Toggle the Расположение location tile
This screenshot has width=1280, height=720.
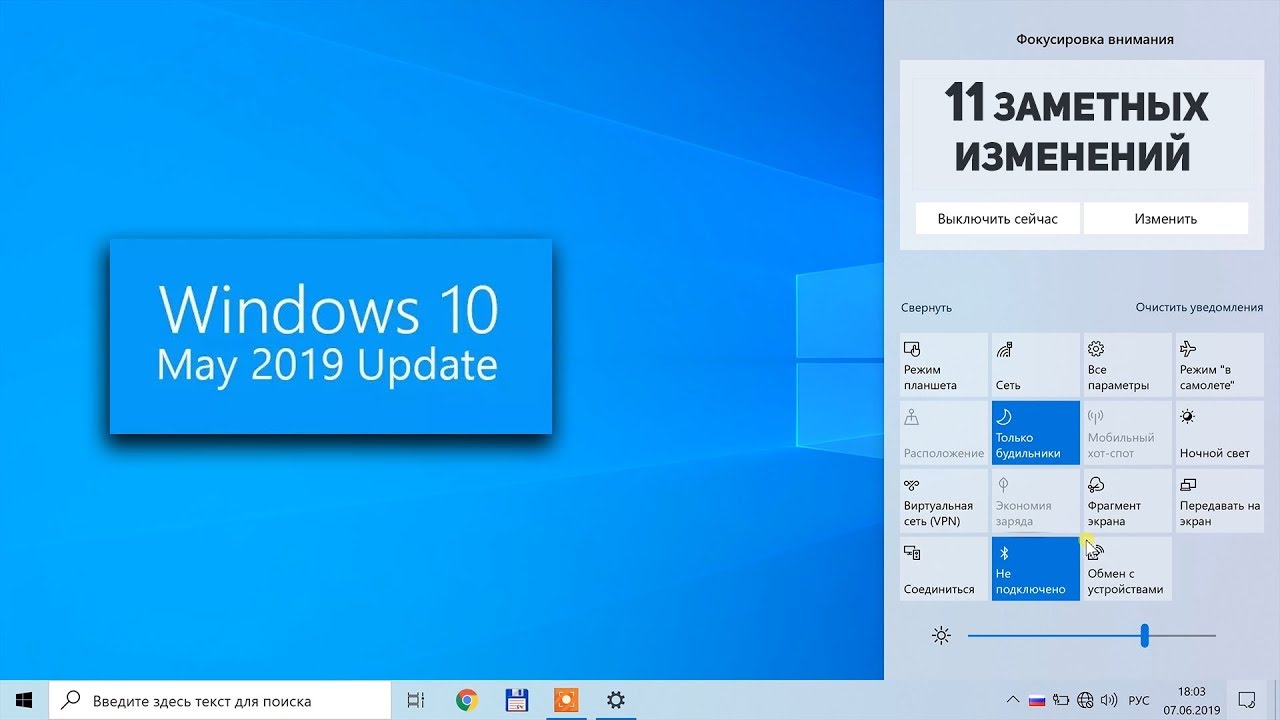click(943, 433)
